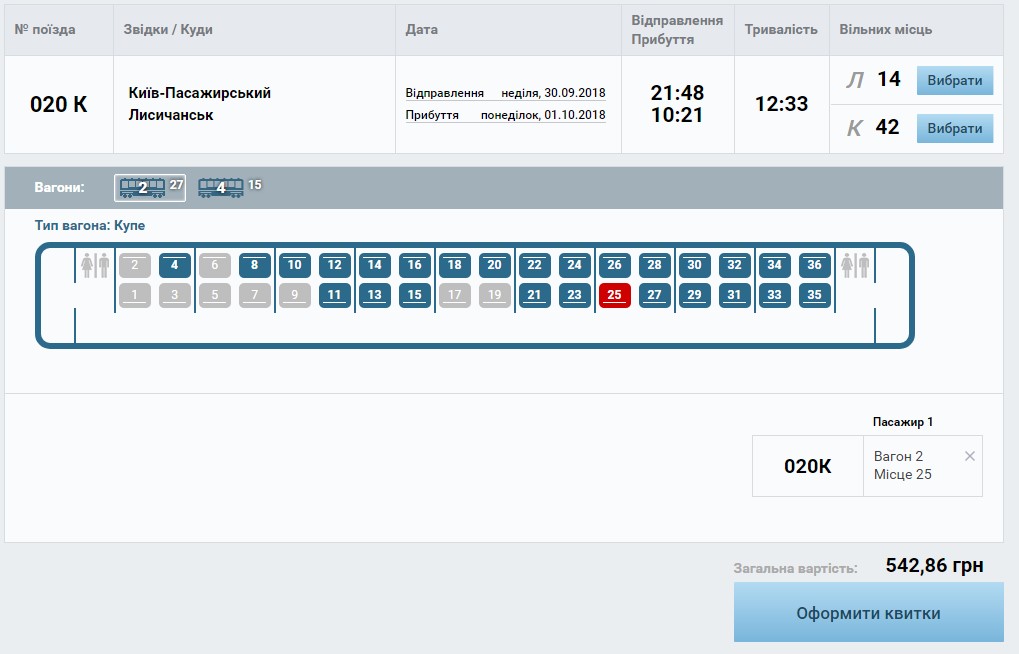Click the right restroom icon
The width and height of the screenshot is (1019, 654).
(856, 265)
